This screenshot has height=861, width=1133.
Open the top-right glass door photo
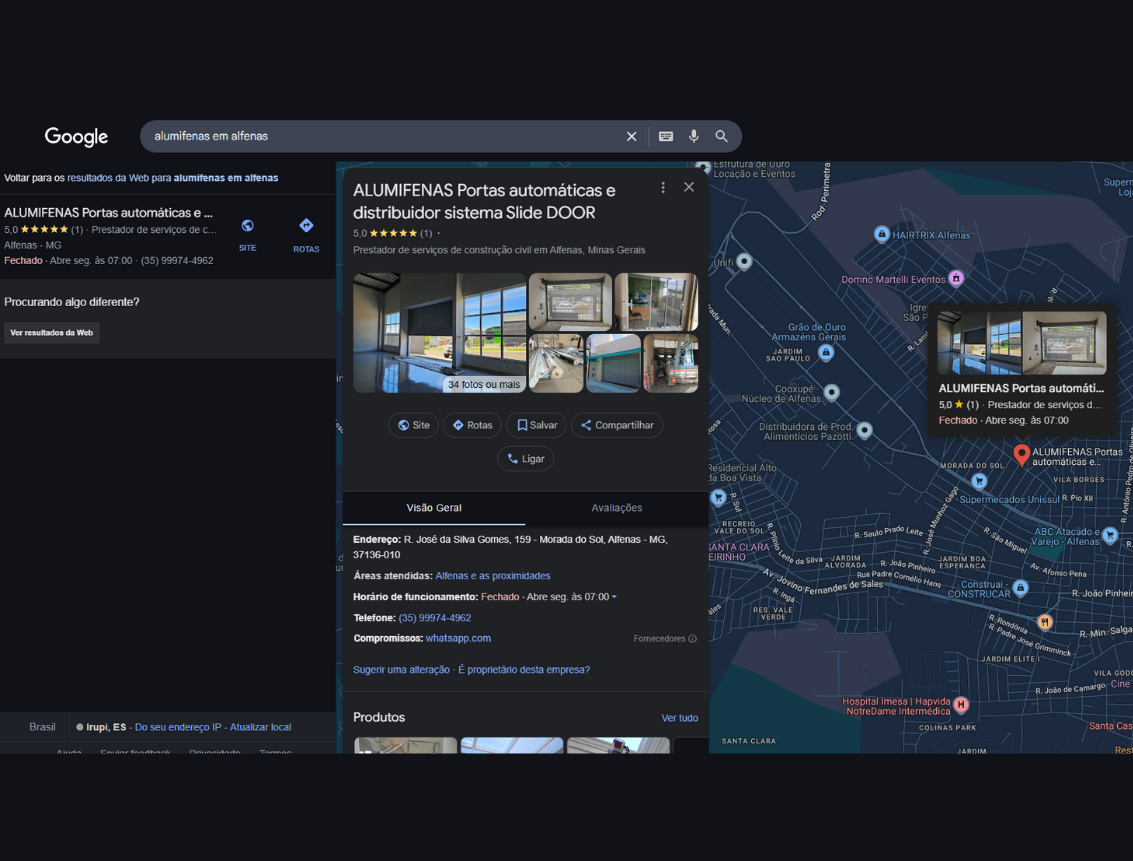point(656,302)
